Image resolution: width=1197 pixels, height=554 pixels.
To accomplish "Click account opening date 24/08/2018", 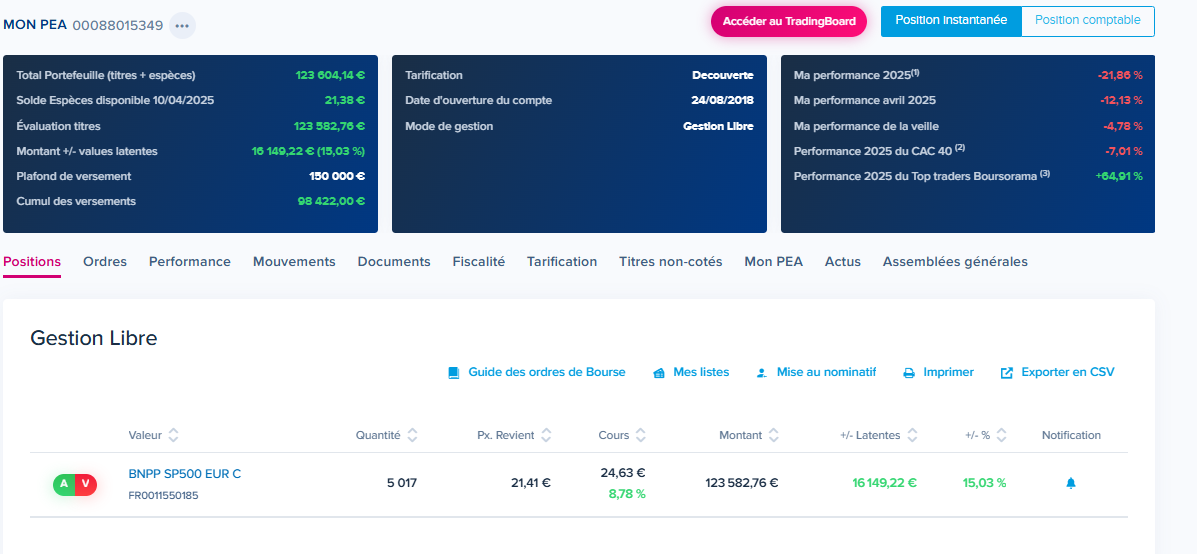I will click(x=724, y=100).
